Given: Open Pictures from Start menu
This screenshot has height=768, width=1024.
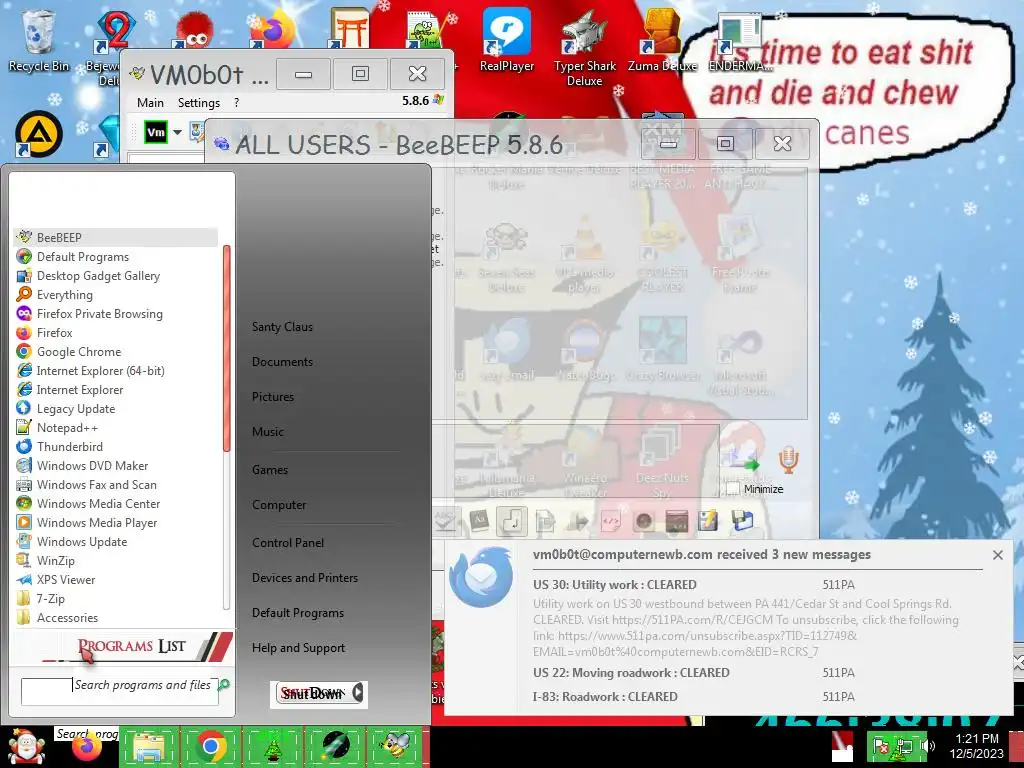Looking at the screenshot, I should (273, 396).
